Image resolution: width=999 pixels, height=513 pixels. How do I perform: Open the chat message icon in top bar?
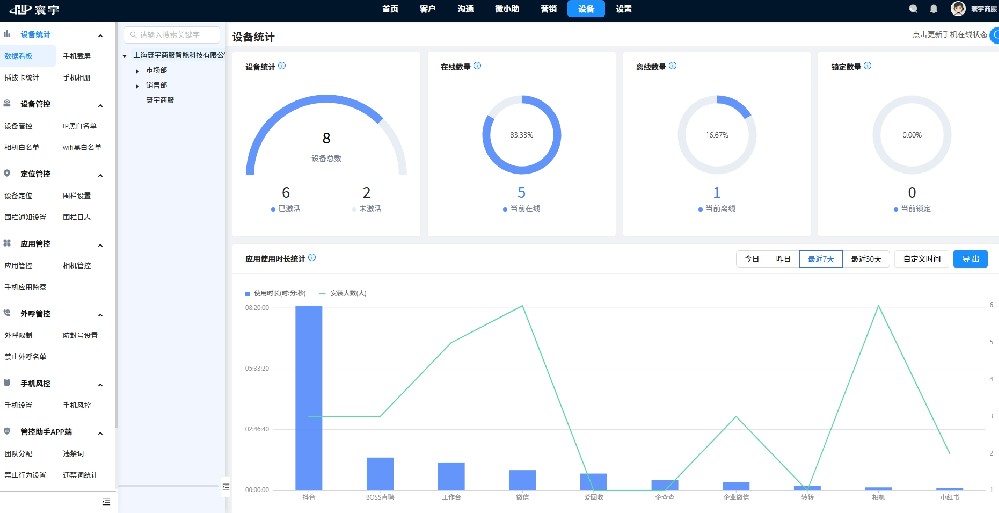click(x=914, y=9)
